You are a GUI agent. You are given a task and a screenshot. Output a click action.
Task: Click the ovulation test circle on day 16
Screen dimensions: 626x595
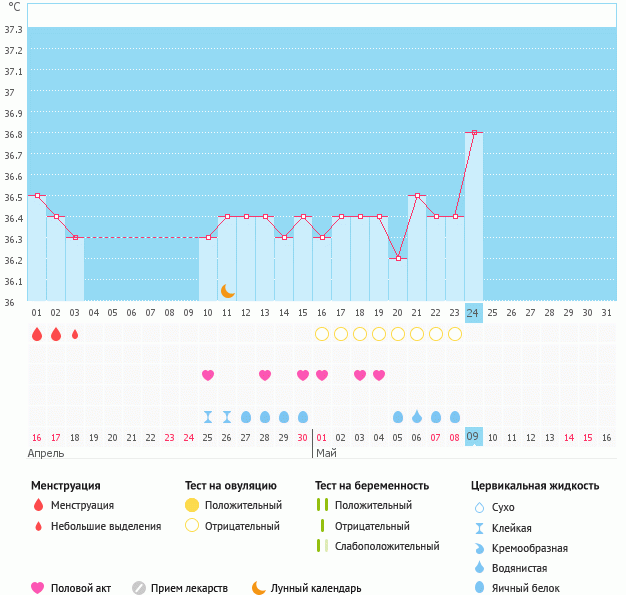[322, 334]
